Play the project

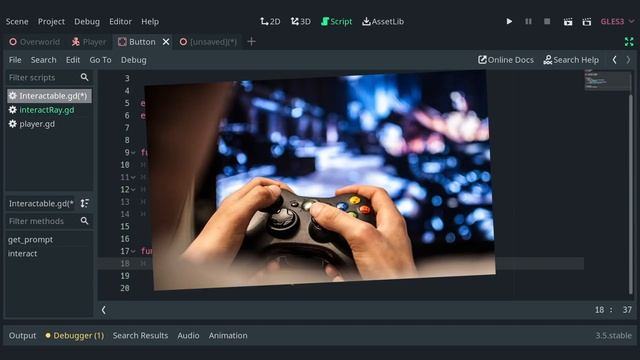click(509, 21)
